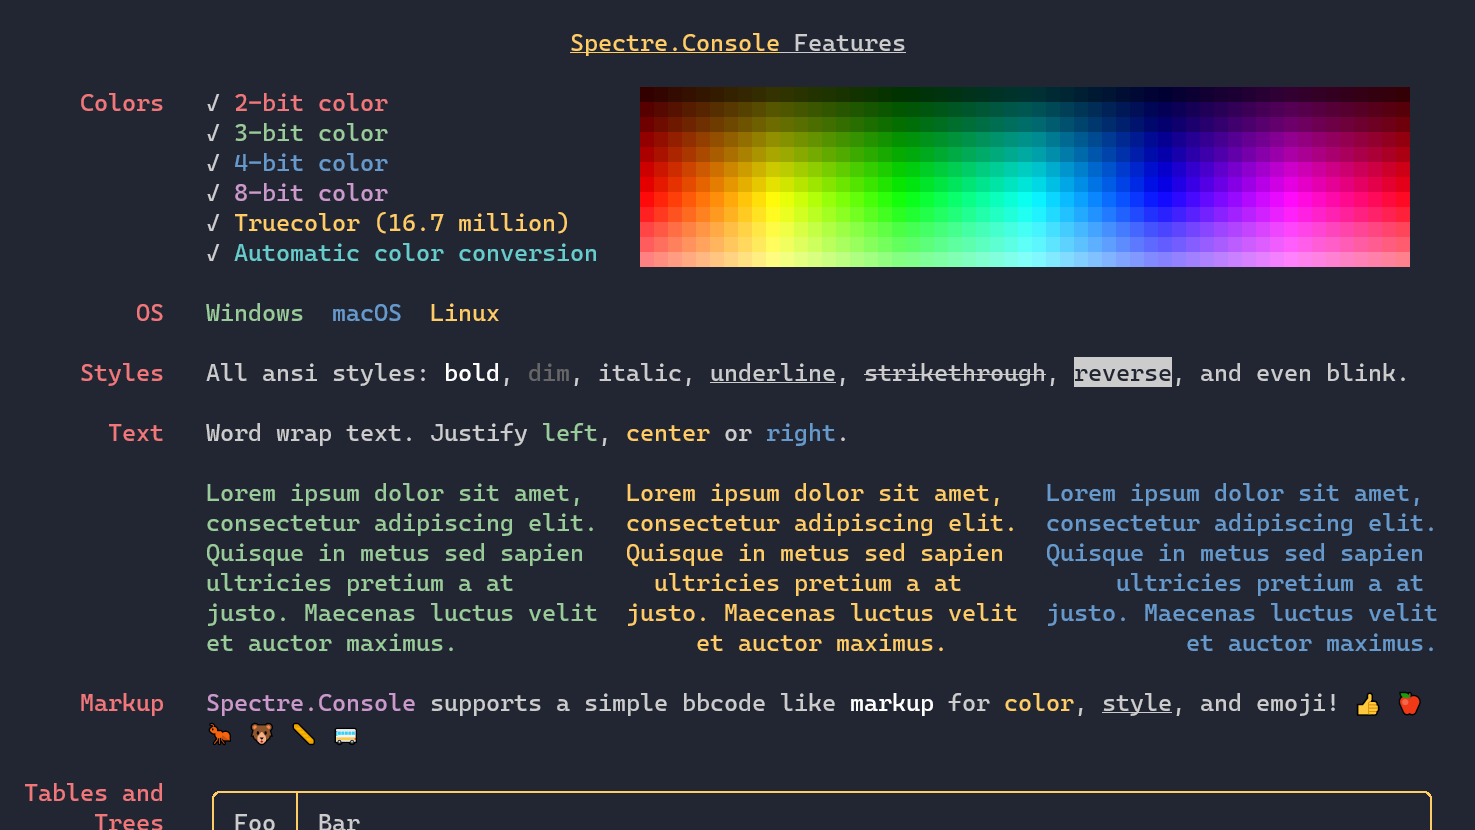The width and height of the screenshot is (1475, 830).
Task: Click 'Automatic color conversion' text
Action: click(x=416, y=253)
